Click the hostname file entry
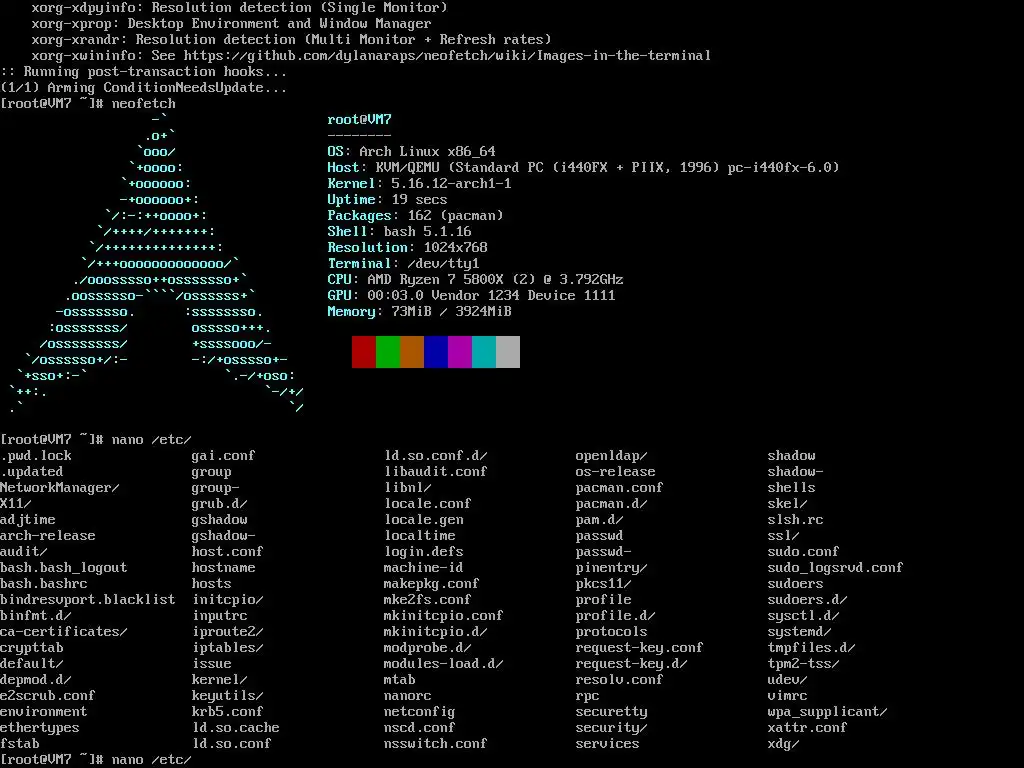The width and height of the screenshot is (1024, 768). [224, 568]
